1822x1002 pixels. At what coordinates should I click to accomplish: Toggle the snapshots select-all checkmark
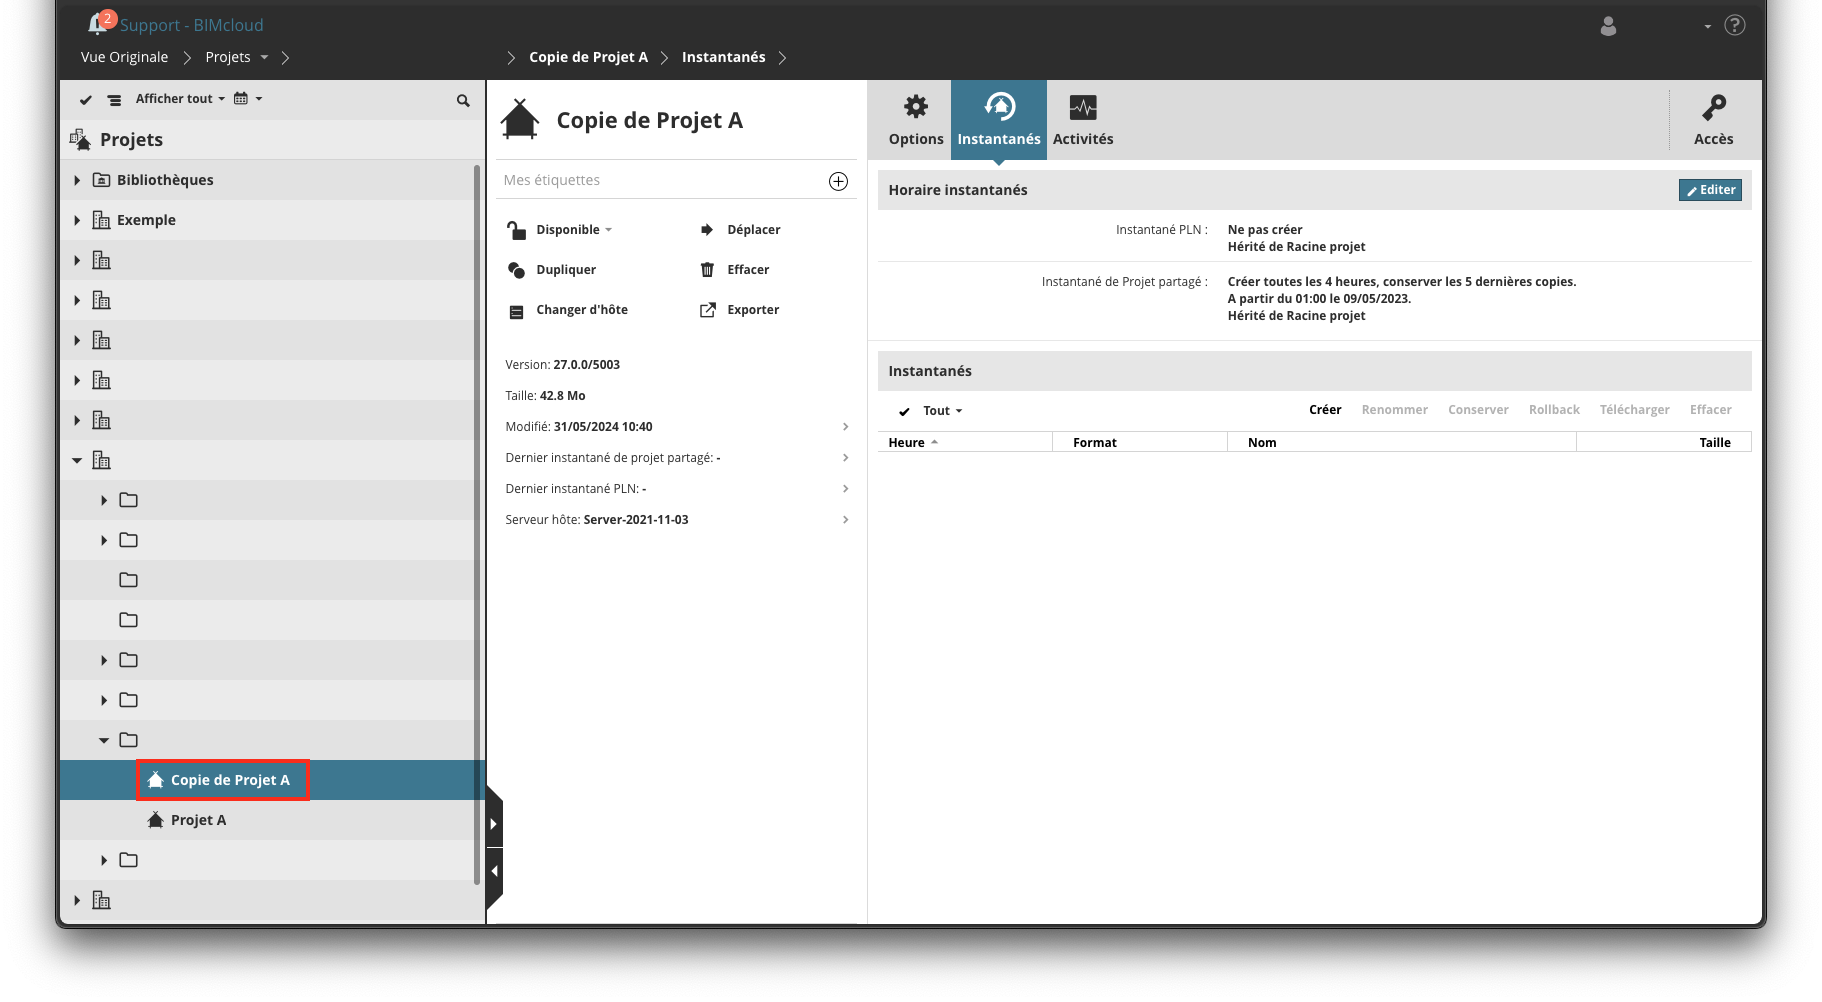click(x=904, y=412)
